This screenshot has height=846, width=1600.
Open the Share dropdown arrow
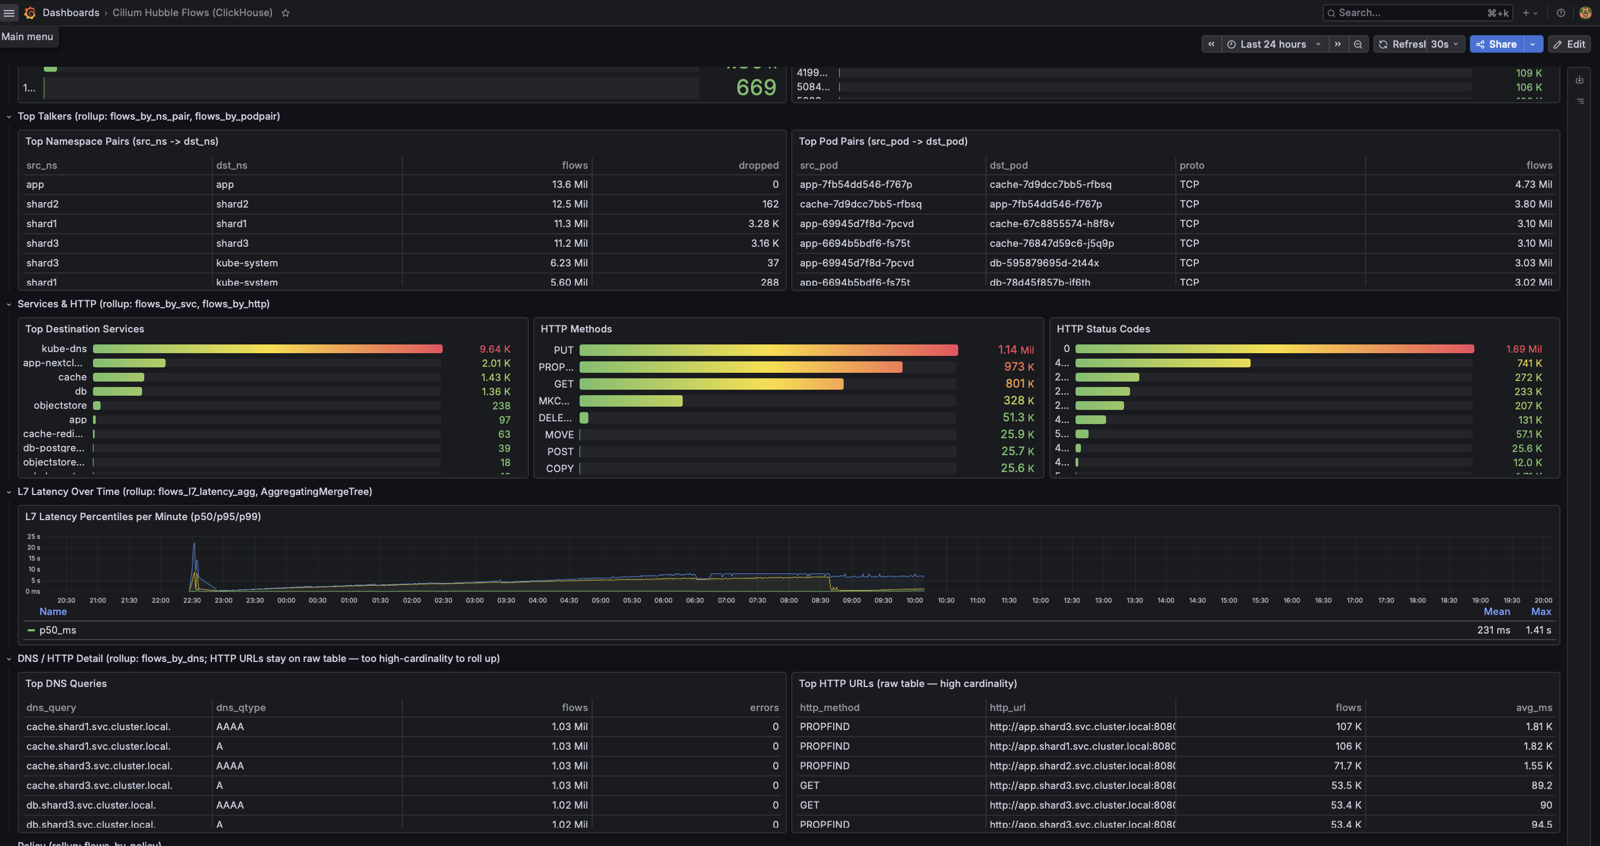[1533, 44]
